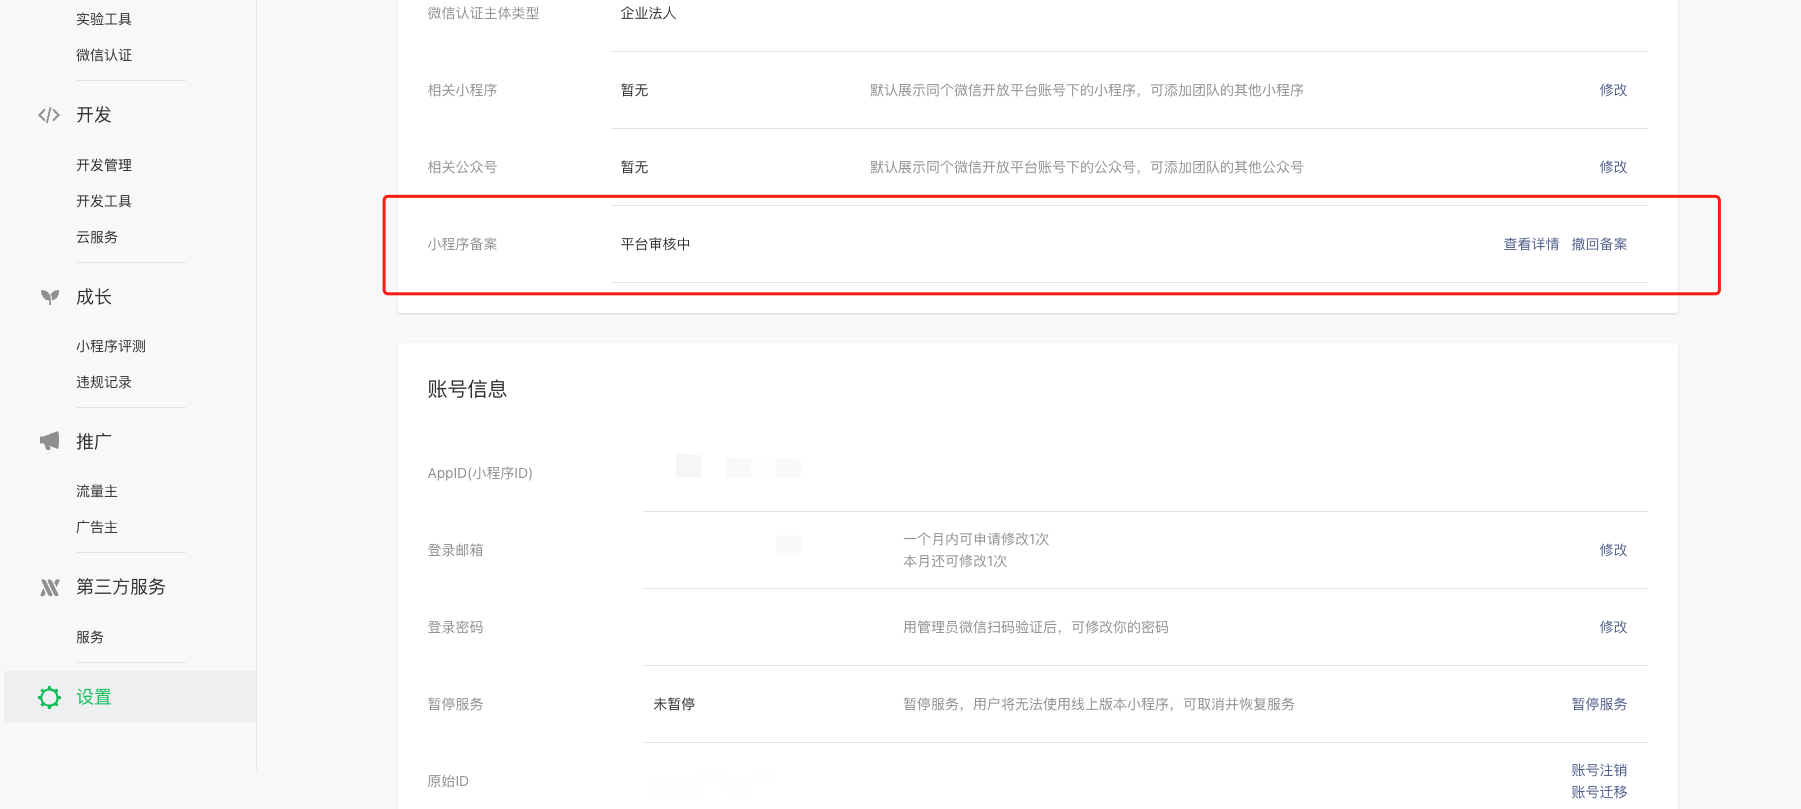Click the 暂停服务 description about 线上版本小程序
The height and width of the screenshot is (809, 1801).
tap(1099, 704)
